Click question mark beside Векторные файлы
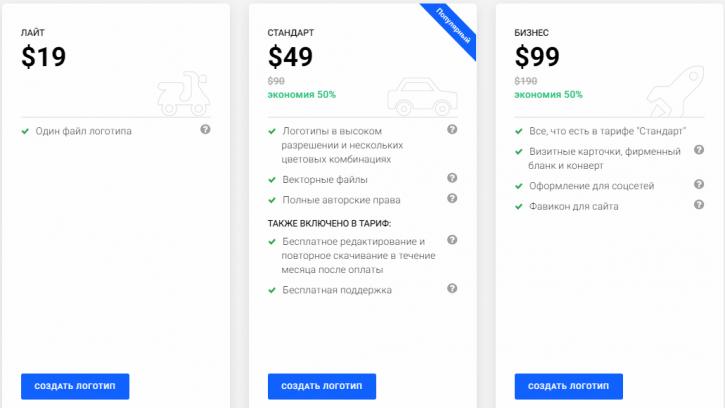The height and width of the screenshot is (408, 725). coord(452,178)
